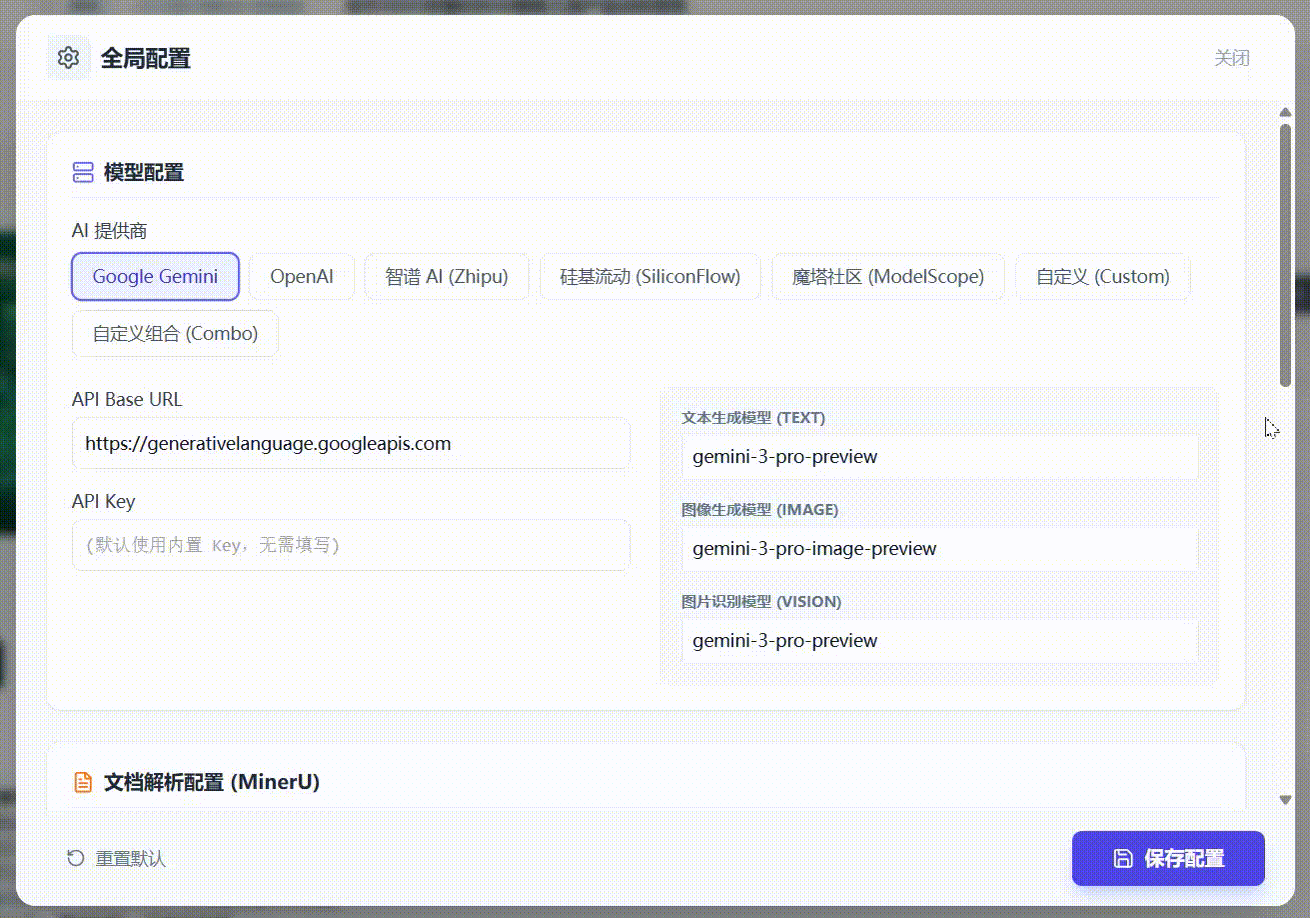Edit the 图片识别模型 (VISION) model field
The image size is (1310, 918).
940,641
